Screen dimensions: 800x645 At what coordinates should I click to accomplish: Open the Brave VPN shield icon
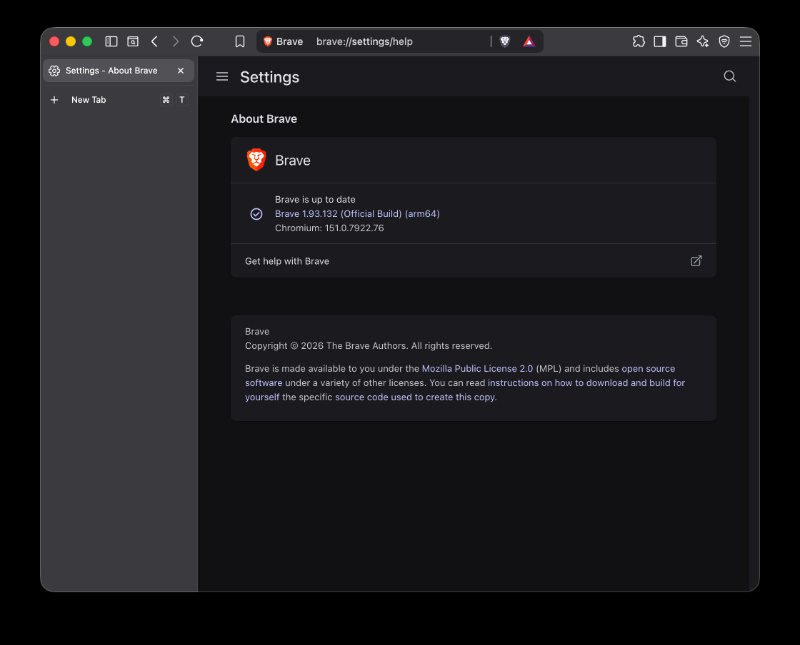point(724,41)
